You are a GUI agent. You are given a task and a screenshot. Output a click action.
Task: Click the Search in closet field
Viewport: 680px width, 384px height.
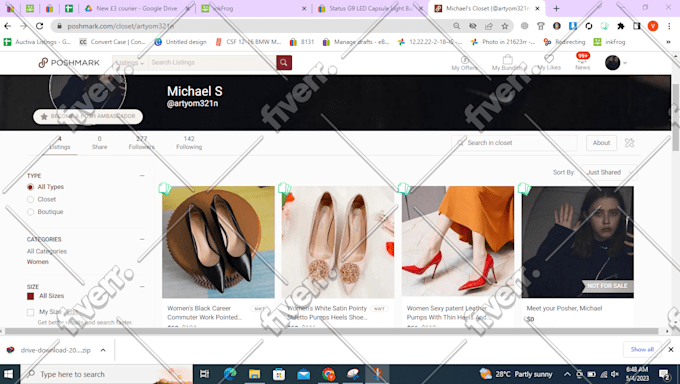point(514,143)
